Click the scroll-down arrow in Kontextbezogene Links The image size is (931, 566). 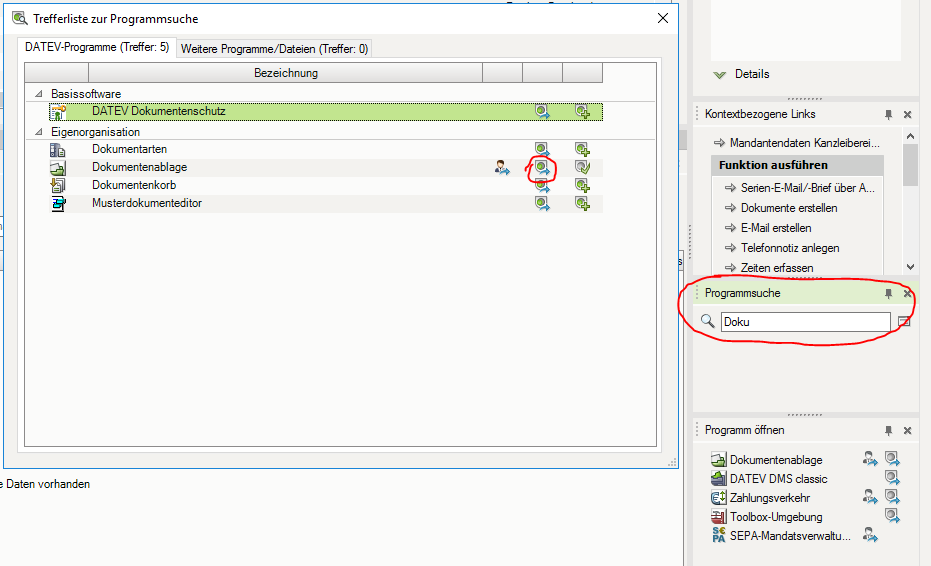[x=910, y=267]
